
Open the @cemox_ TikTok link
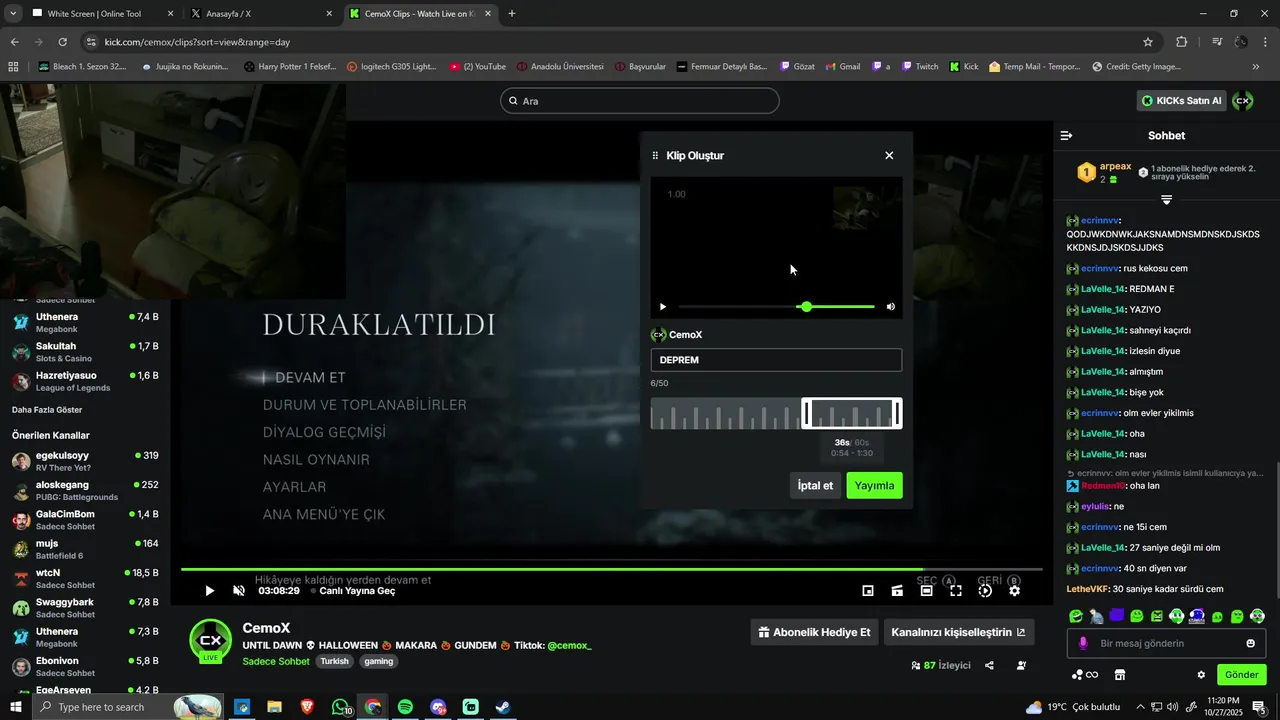(x=569, y=646)
